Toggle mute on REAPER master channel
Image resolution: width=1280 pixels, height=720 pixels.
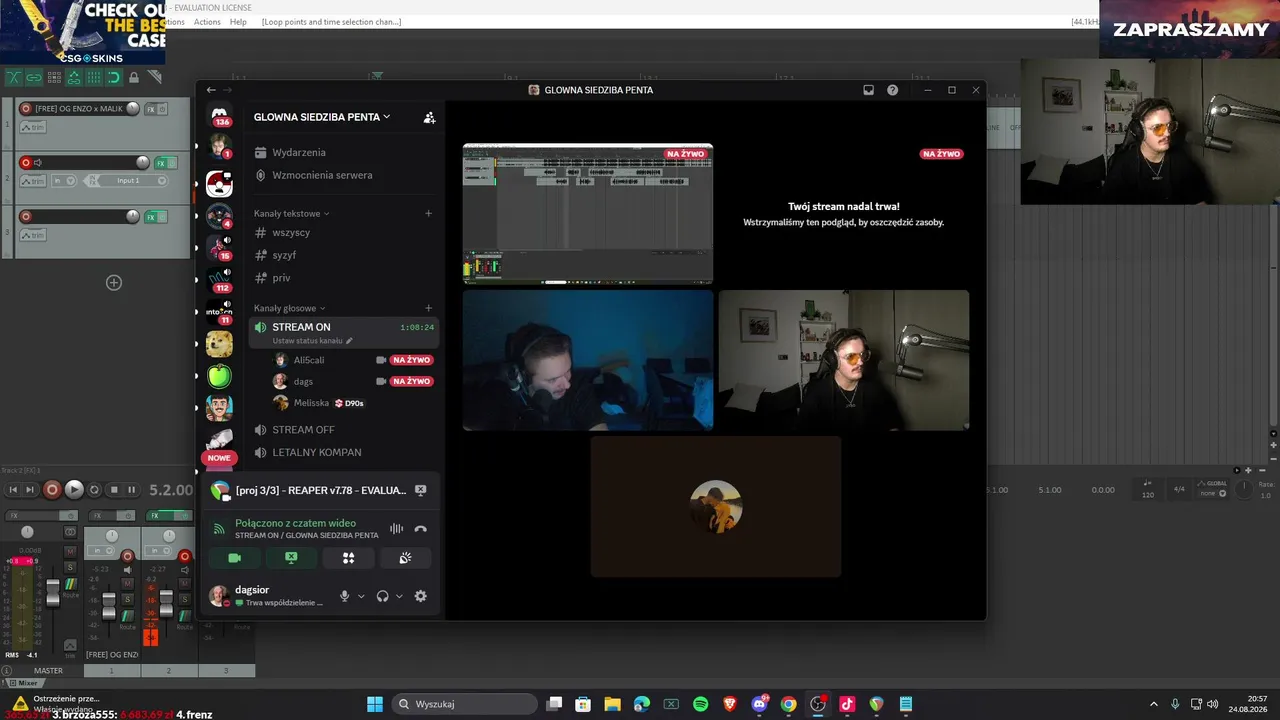click(x=70, y=550)
